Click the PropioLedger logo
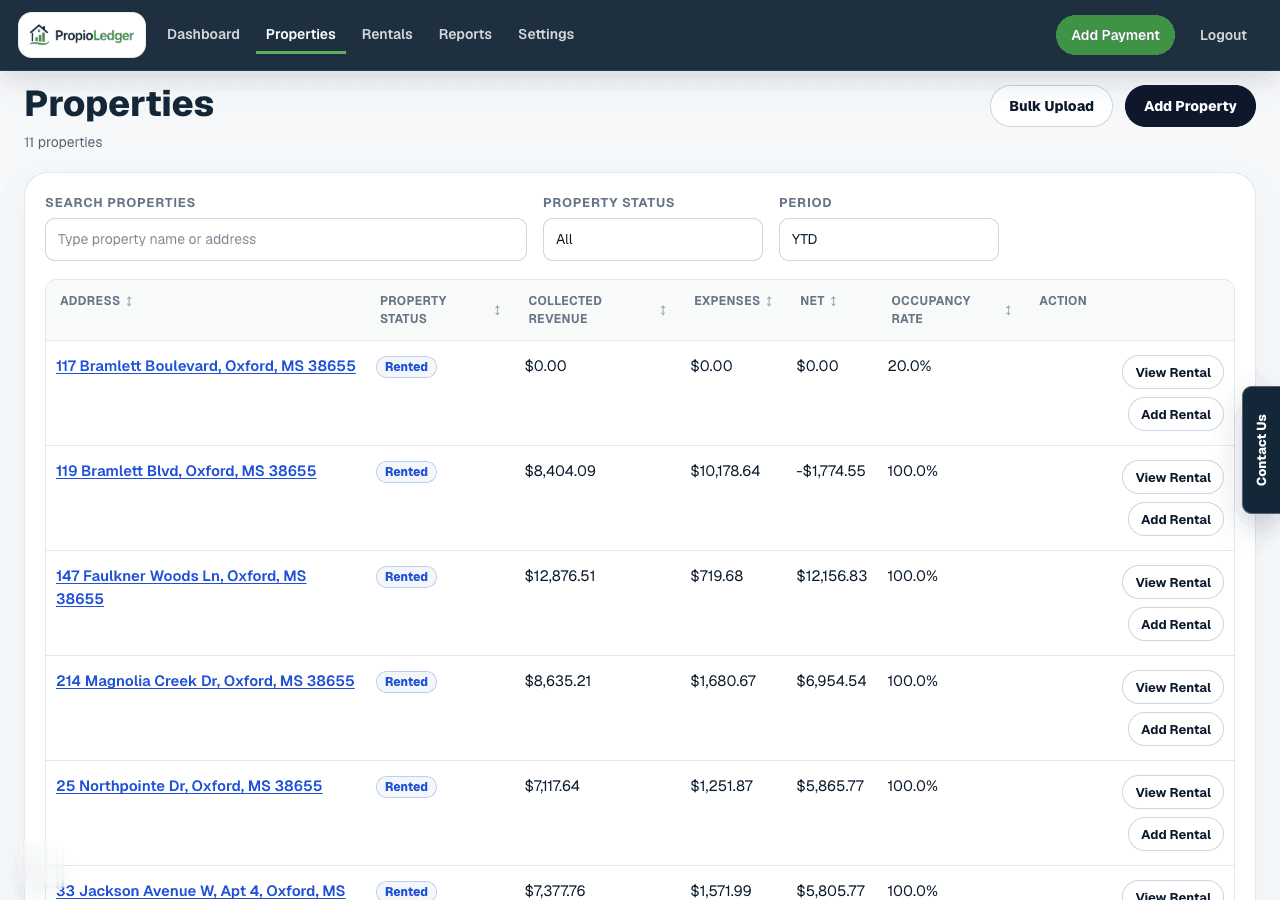This screenshot has width=1280, height=900. coord(82,35)
